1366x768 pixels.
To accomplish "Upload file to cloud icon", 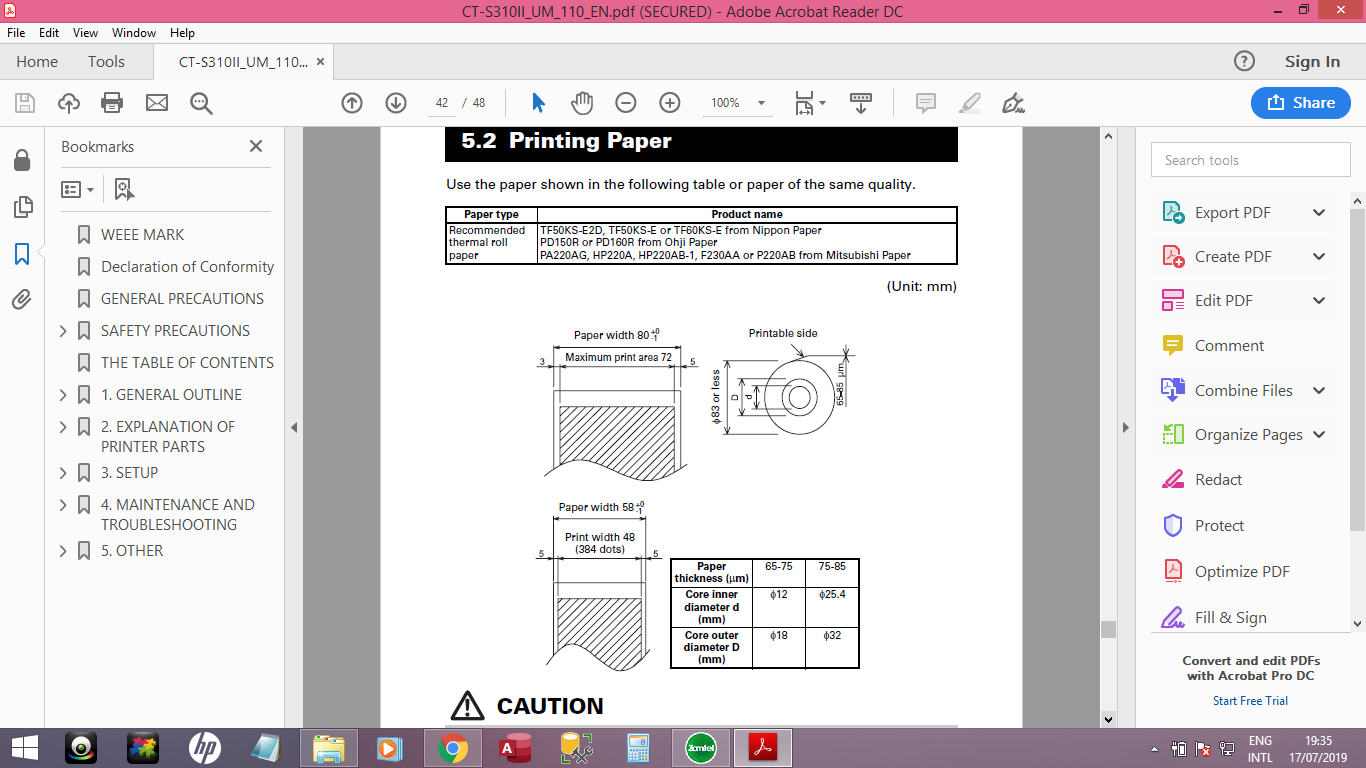I will tap(68, 103).
